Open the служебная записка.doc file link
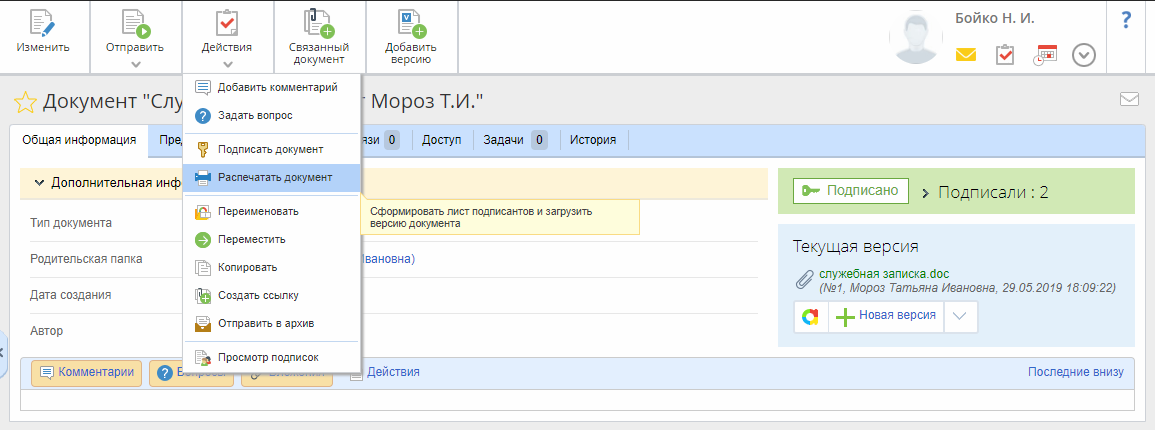The width and height of the screenshot is (1155, 430). click(x=883, y=274)
